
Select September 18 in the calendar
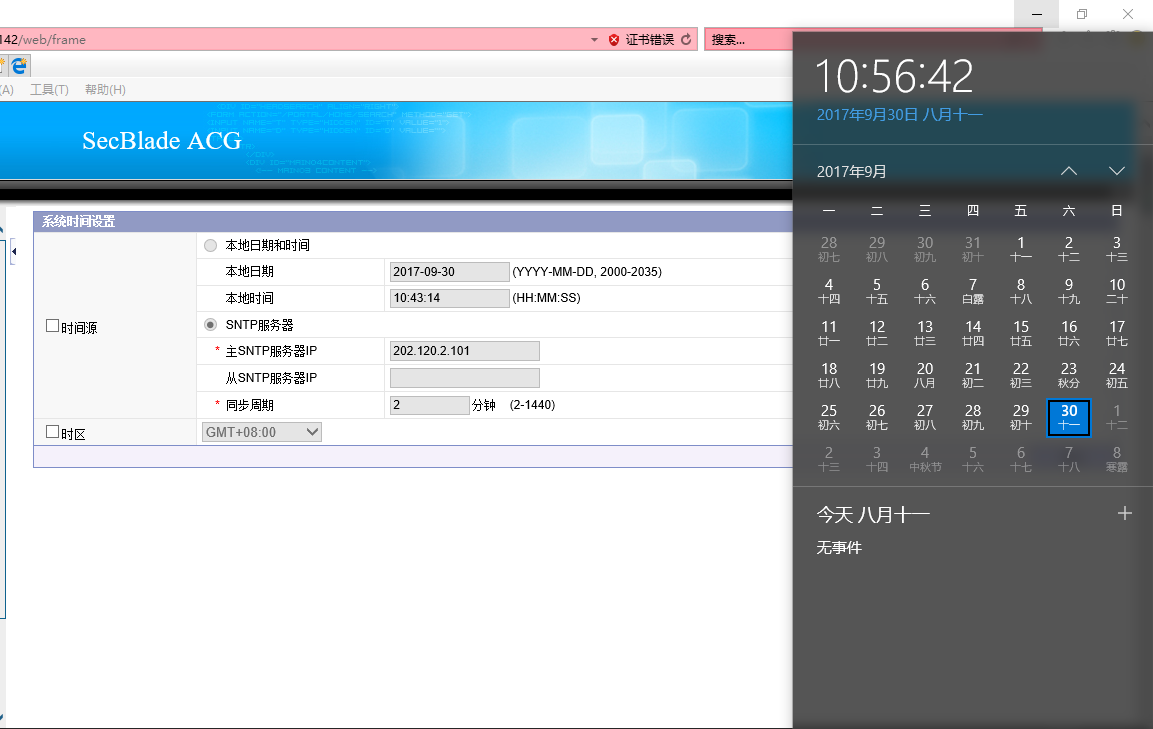point(829,374)
